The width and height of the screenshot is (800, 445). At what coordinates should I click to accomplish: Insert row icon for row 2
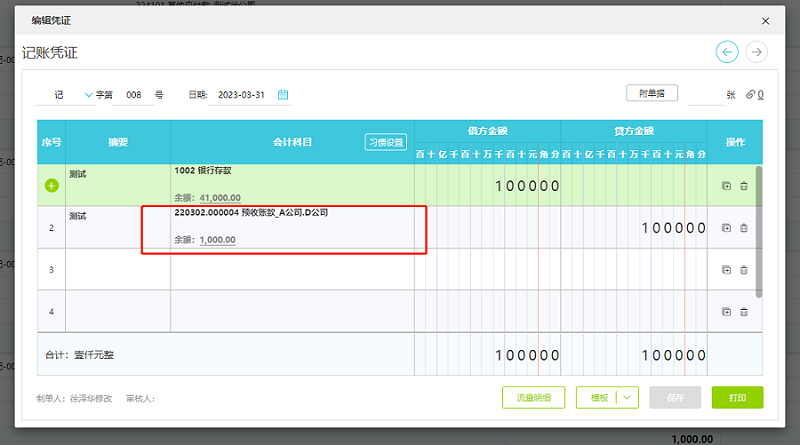click(727, 228)
